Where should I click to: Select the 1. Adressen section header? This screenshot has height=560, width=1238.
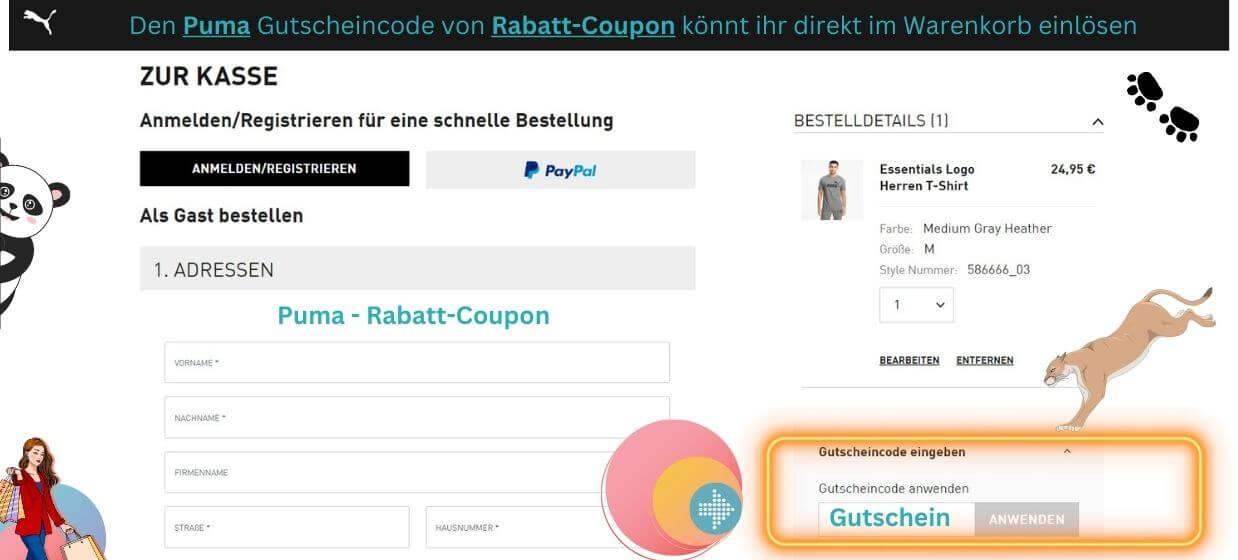(x=417, y=269)
